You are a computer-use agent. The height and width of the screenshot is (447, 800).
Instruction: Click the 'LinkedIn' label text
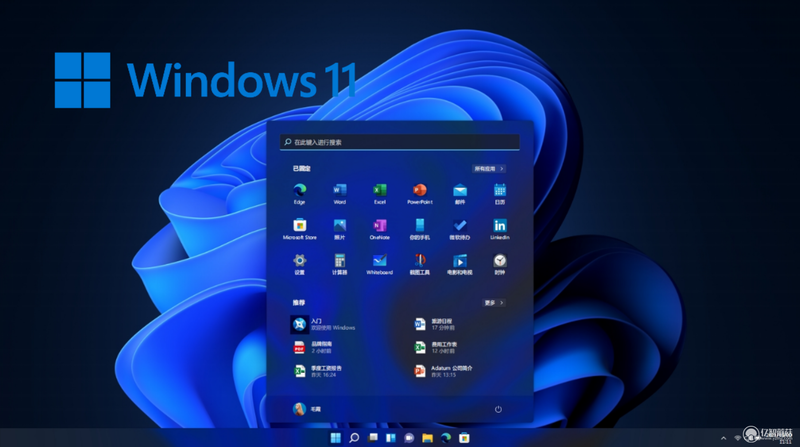(x=500, y=237)
